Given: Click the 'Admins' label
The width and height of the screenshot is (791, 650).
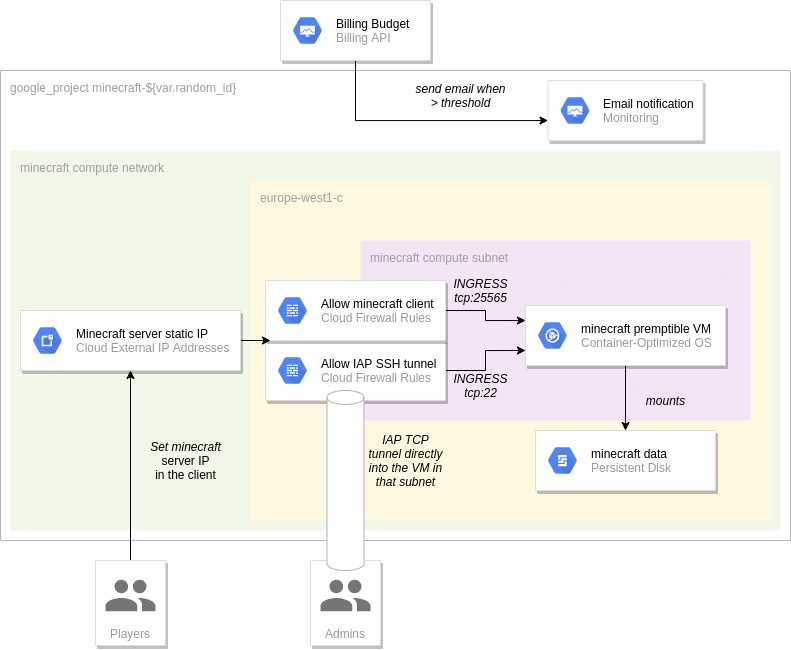Looking at the screenshot, I should coord(345,634).
